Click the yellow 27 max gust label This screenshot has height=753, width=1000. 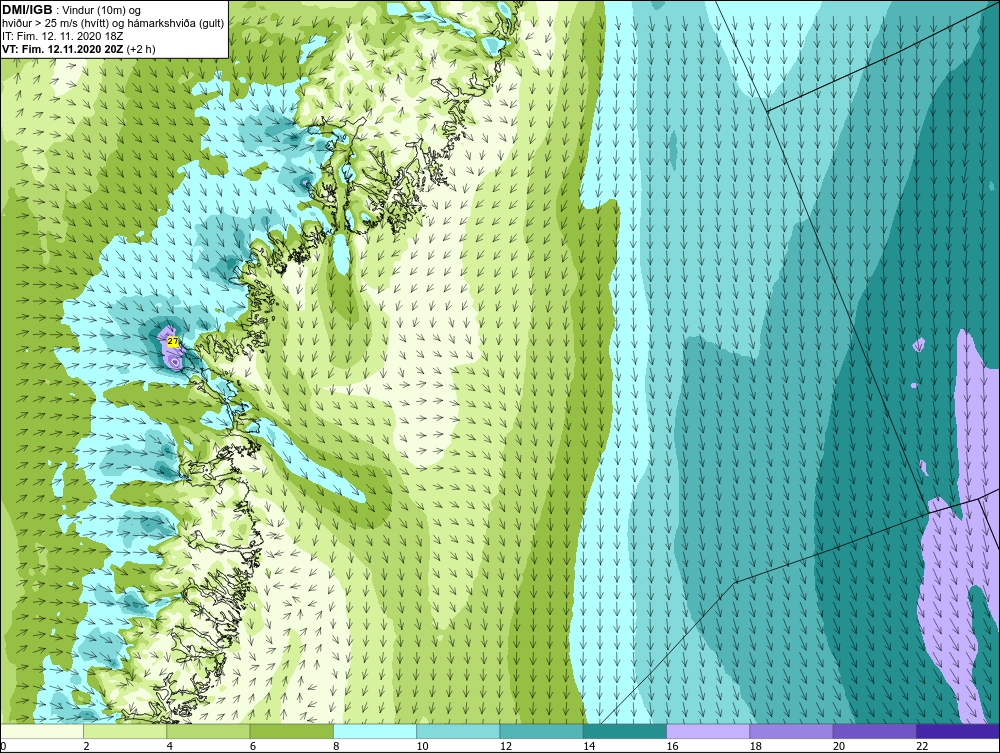tap(173, 342)
